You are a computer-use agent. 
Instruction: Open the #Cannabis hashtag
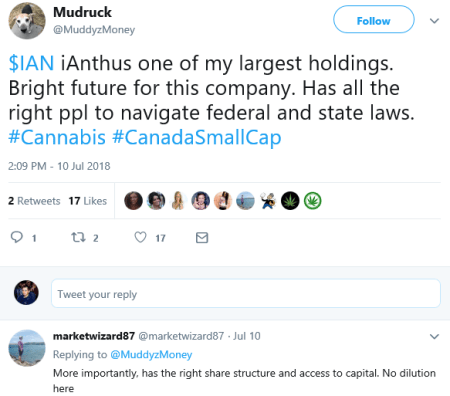click(57, 137)
